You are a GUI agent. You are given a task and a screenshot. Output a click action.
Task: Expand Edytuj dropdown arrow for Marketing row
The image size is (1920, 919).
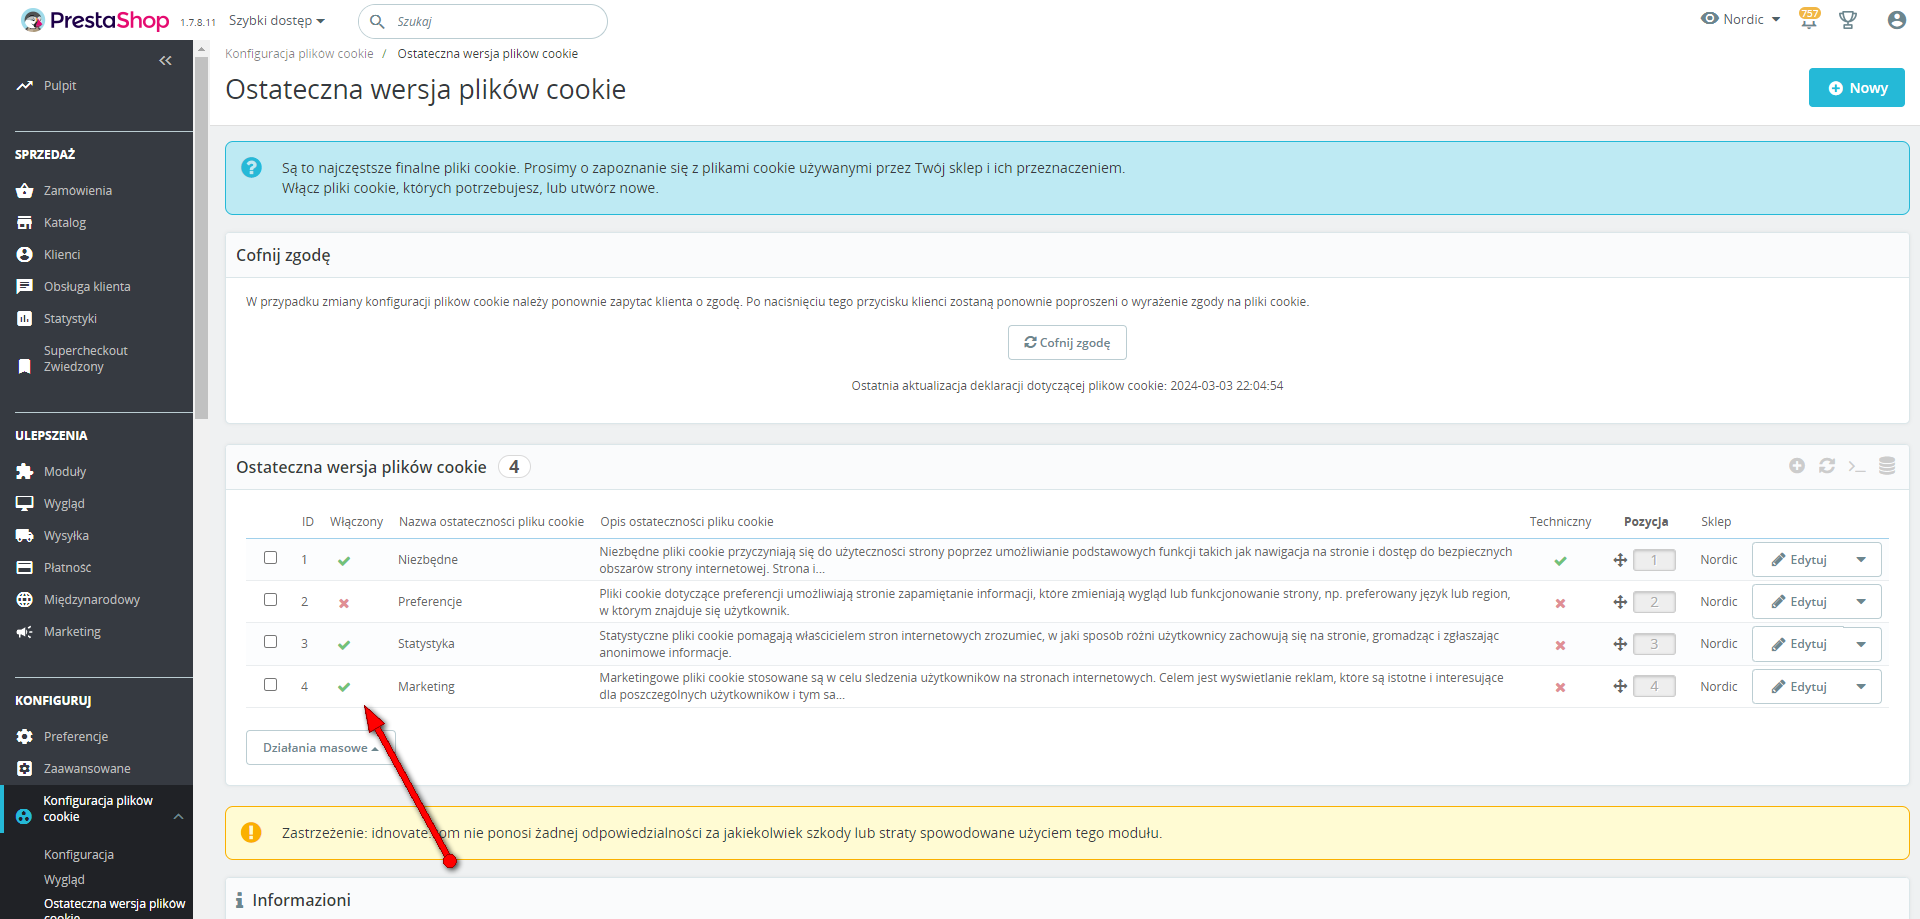[x=1861, y=687]
